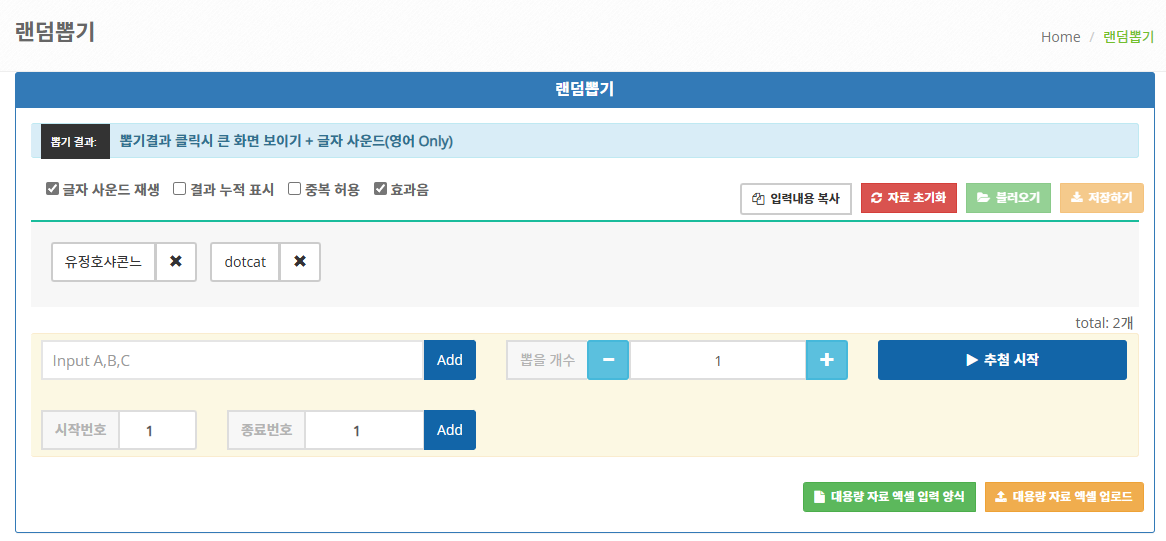Upload Excel via 대용량 자료 엑셀 업로드

[1064, 497]
